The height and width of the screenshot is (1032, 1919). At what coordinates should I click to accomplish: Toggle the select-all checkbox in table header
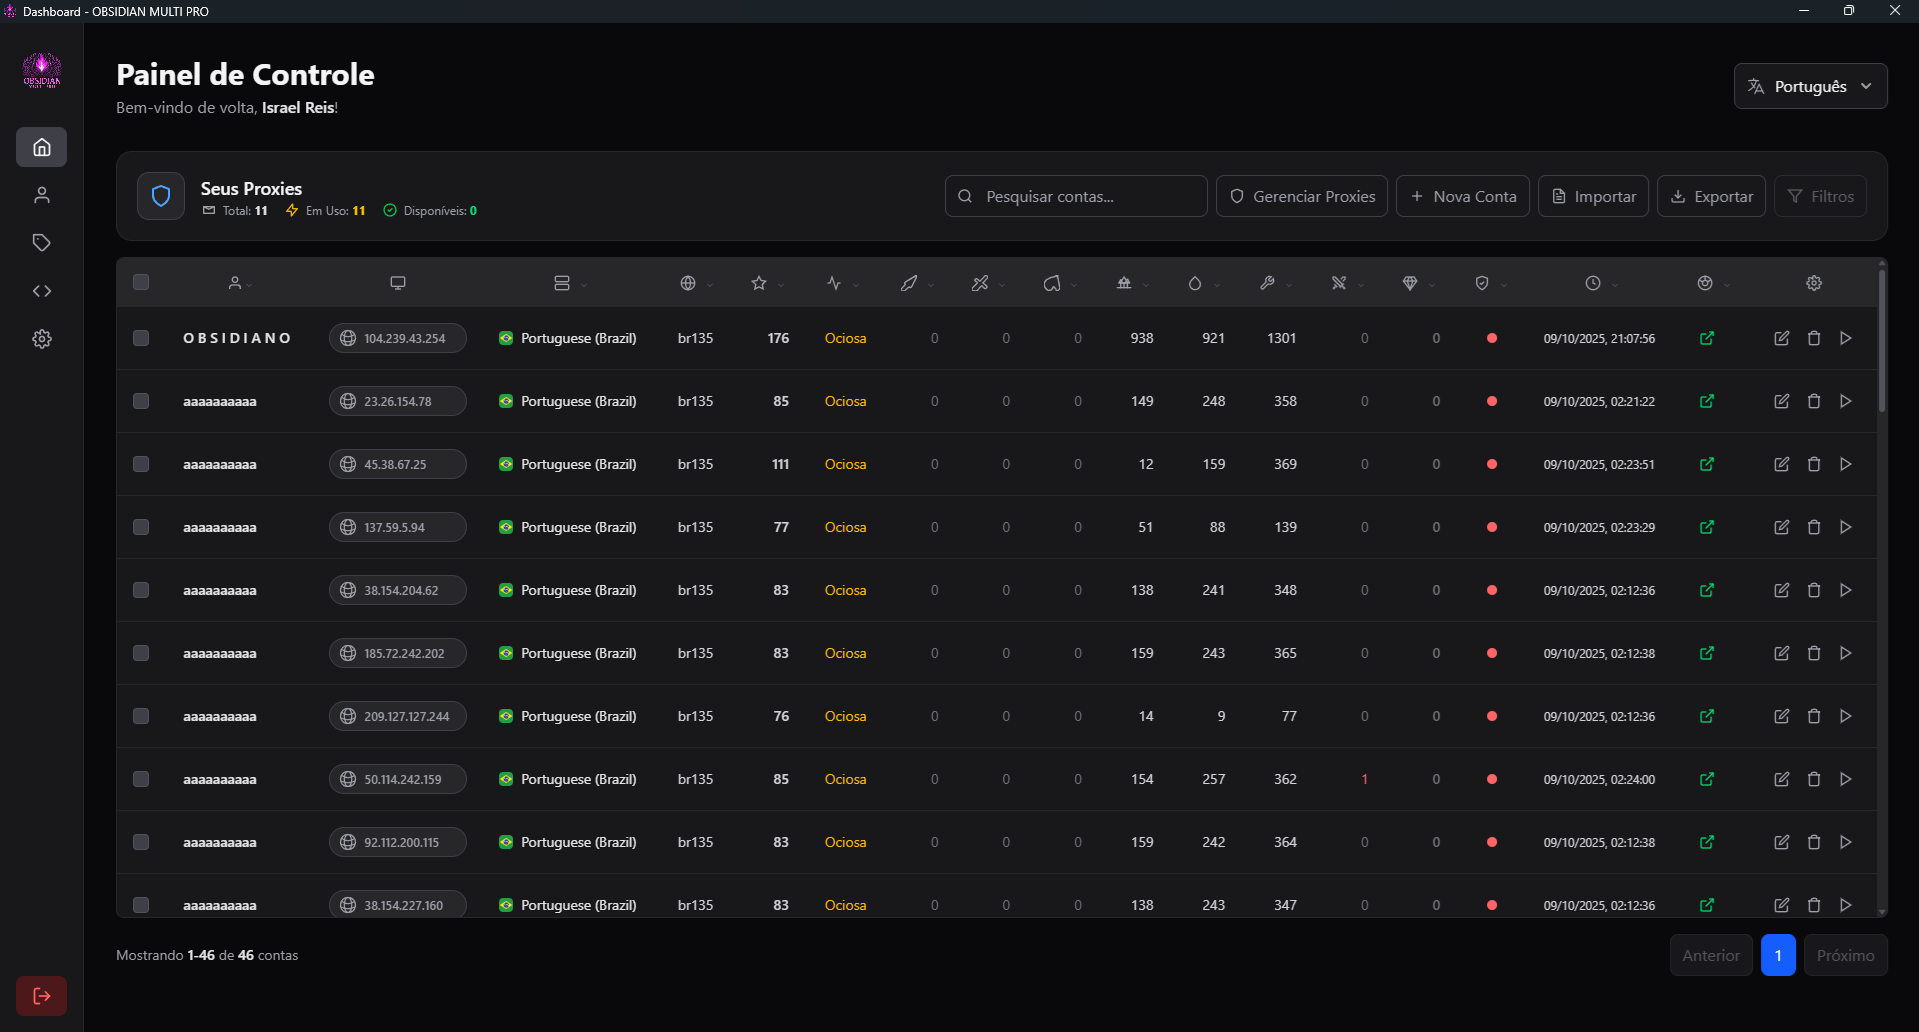[141, 282]
